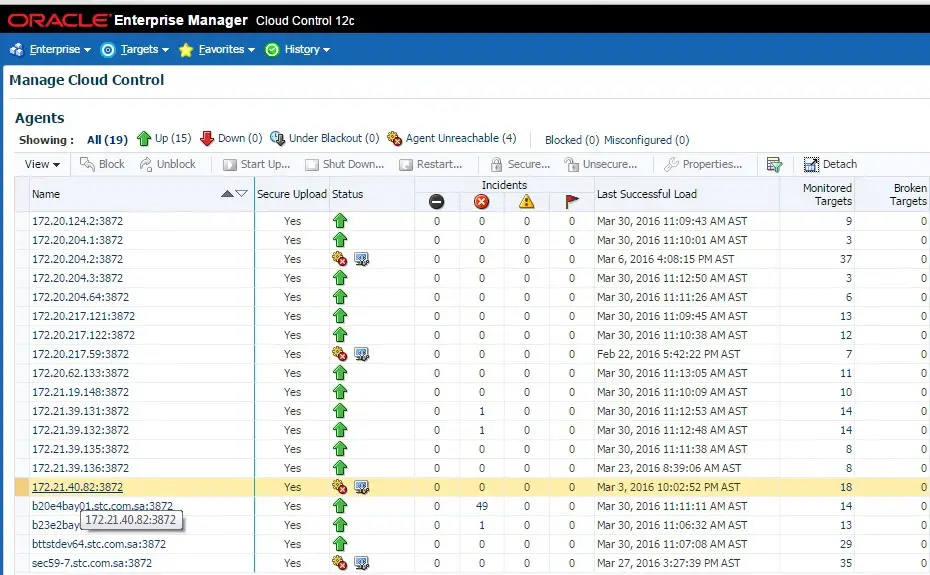Show All (19) agents
The height and width of the screenshot is (575, 930).
(x=107, y=140)
